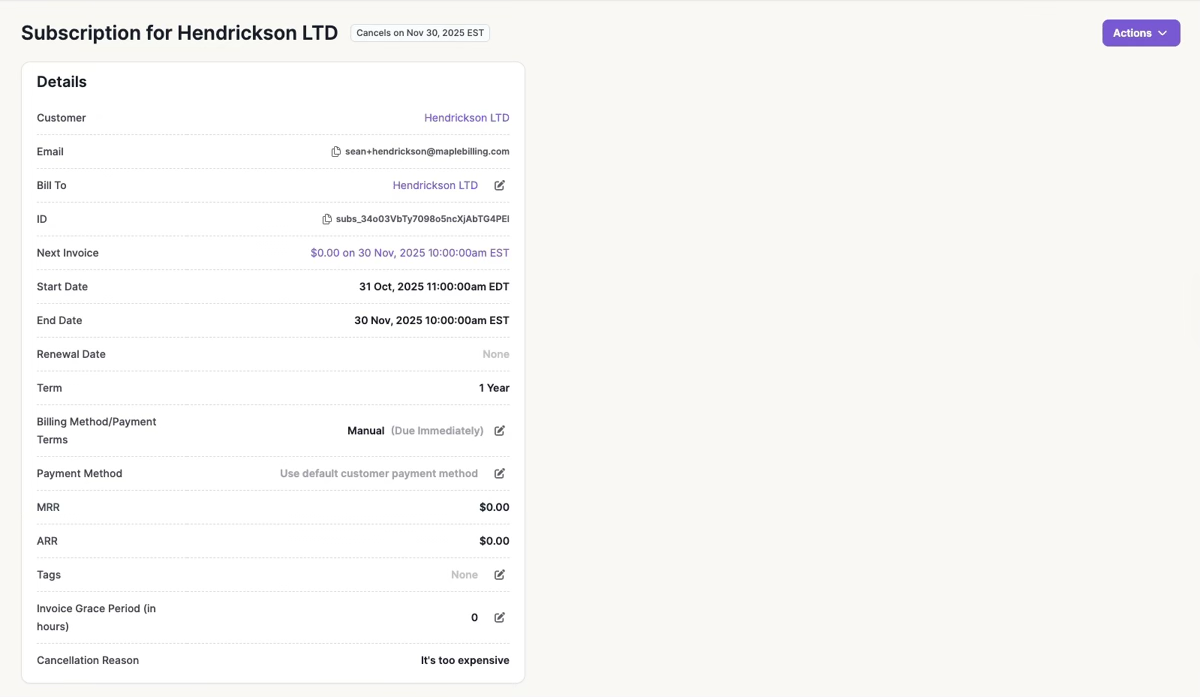Click the End Date value 30 Nov, 2025
Screen dimensions: 1200x697
[x=431, y=321]
